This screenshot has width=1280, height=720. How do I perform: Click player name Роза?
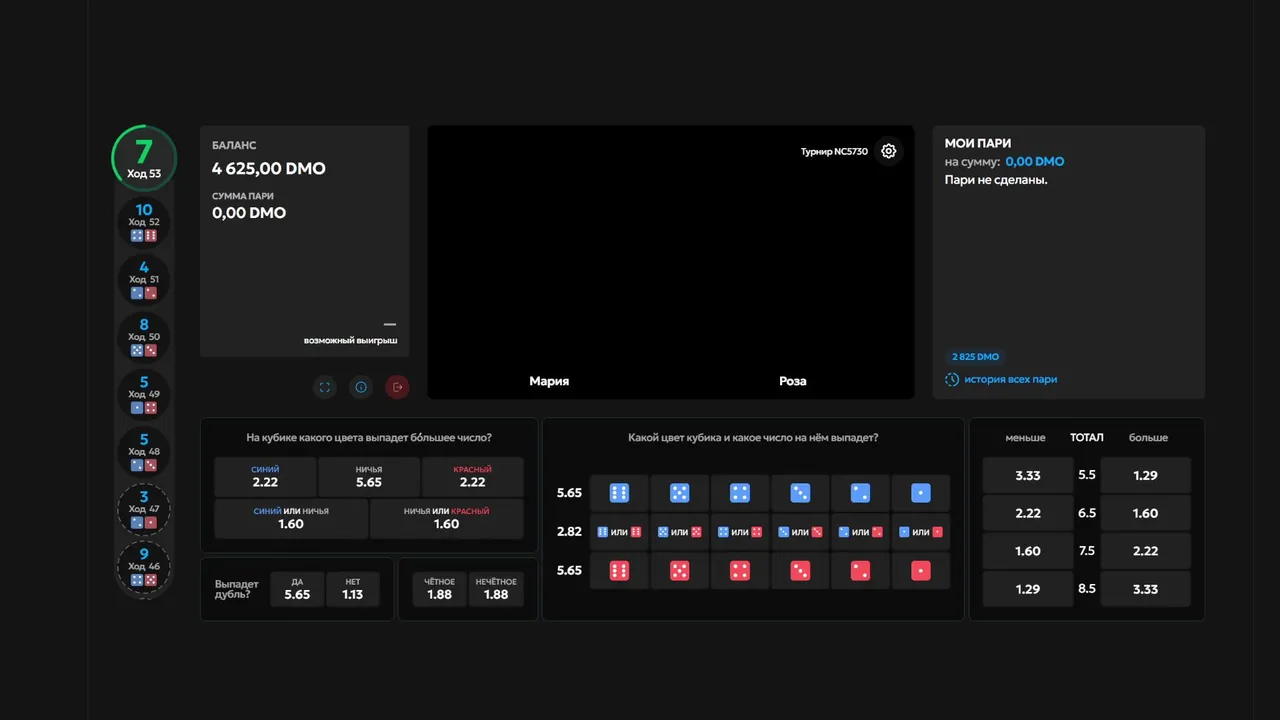click(793, 381)
